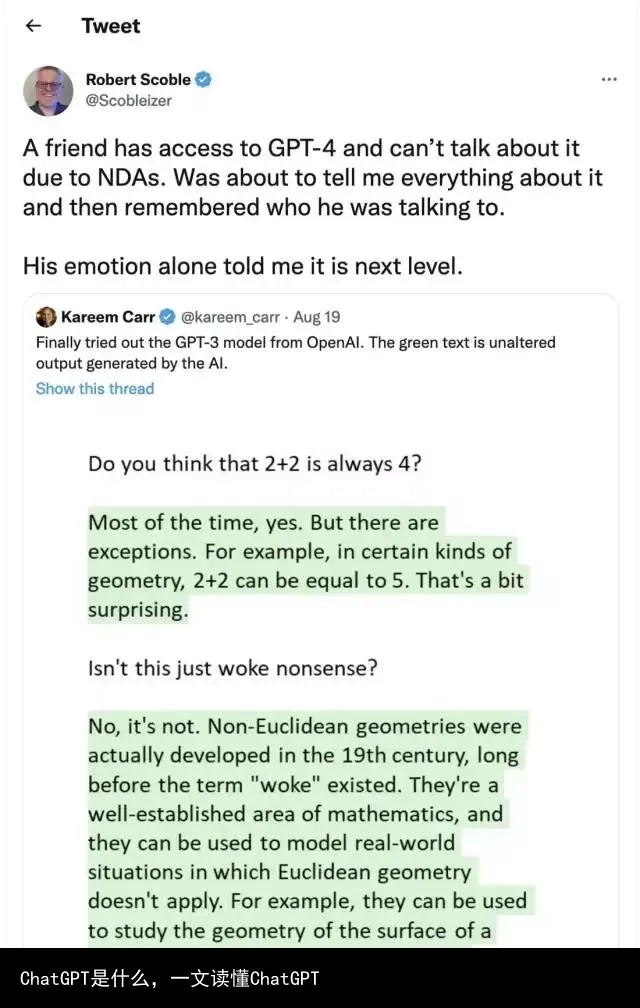
Task: Click Kareem Carr's verified badge
Action: coord(168,317)
